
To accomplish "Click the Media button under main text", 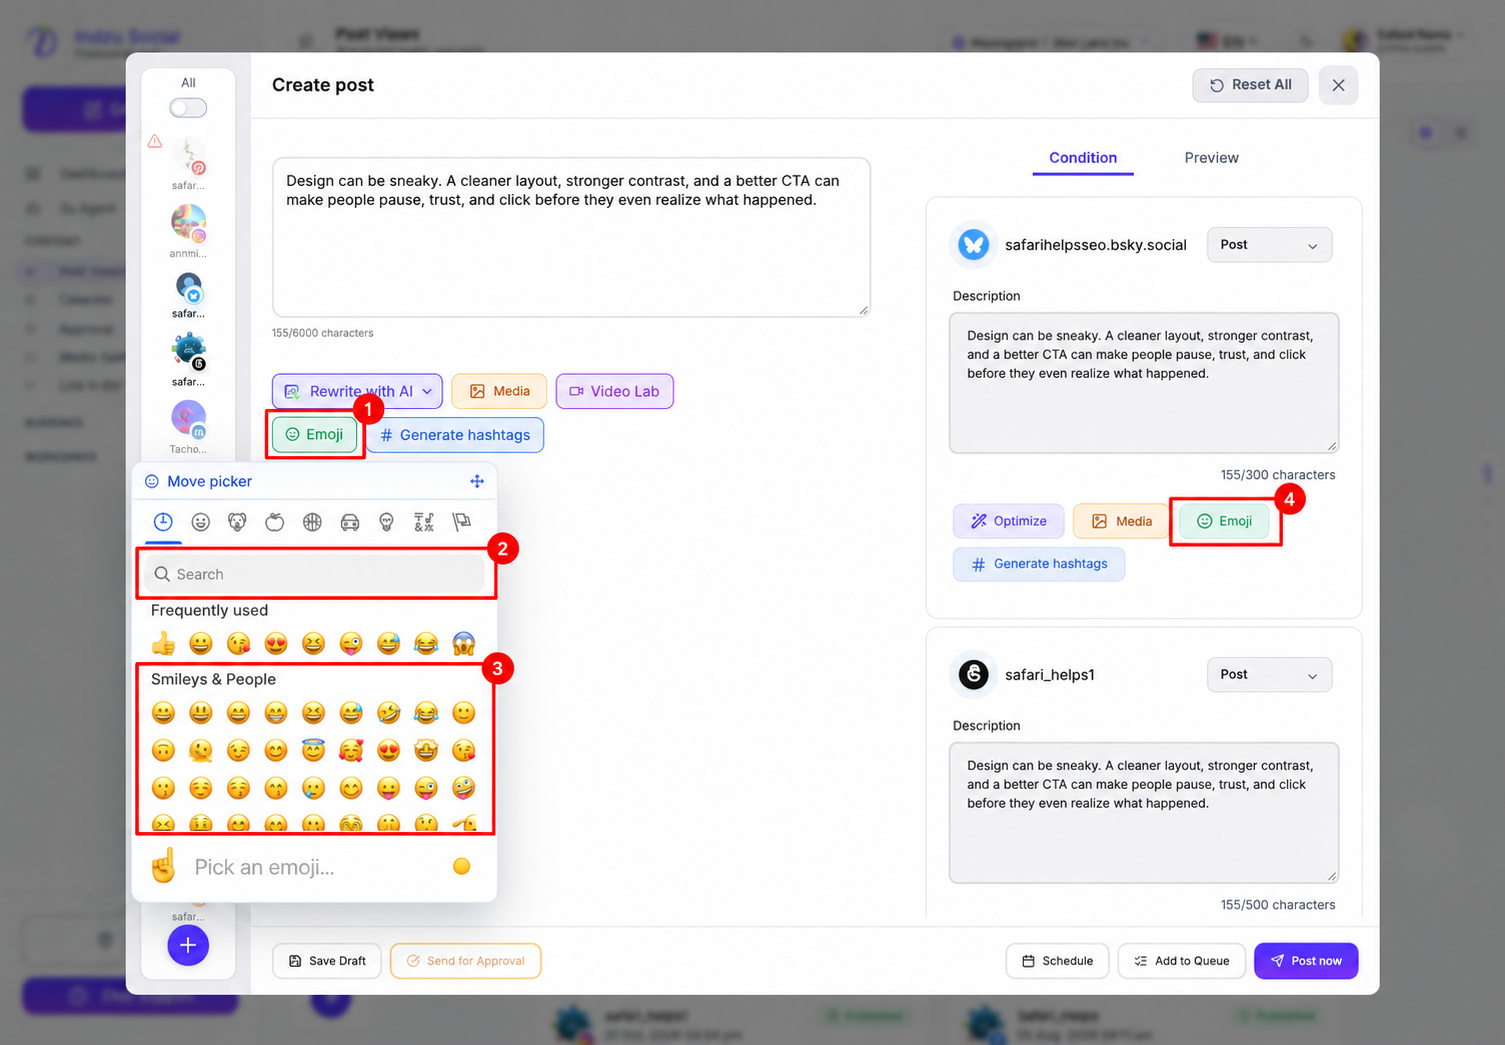I will [499, 391].
